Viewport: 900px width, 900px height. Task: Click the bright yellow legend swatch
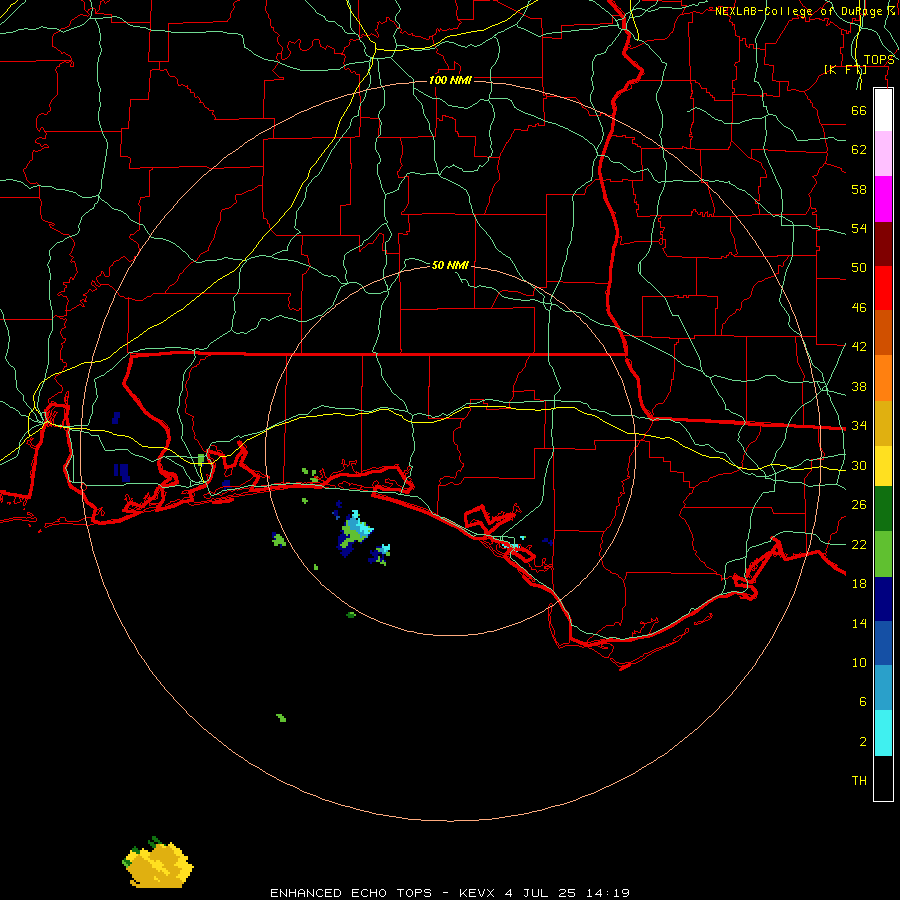883,466
